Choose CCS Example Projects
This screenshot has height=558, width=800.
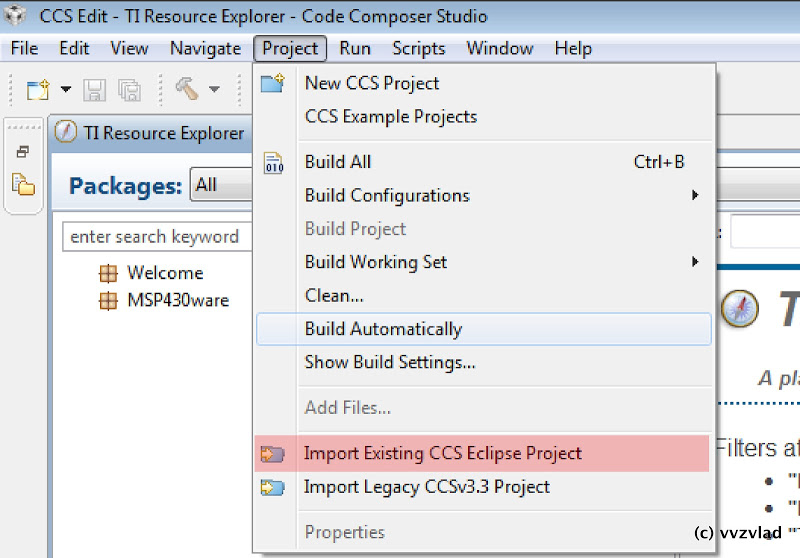(390, 116)
